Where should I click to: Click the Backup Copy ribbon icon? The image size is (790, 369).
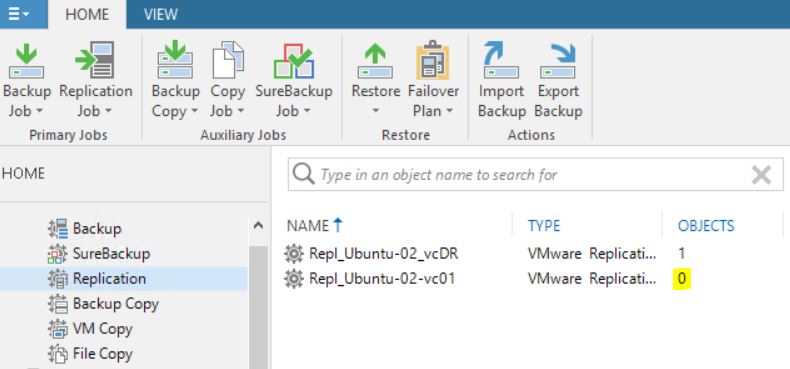click(175, 59)
